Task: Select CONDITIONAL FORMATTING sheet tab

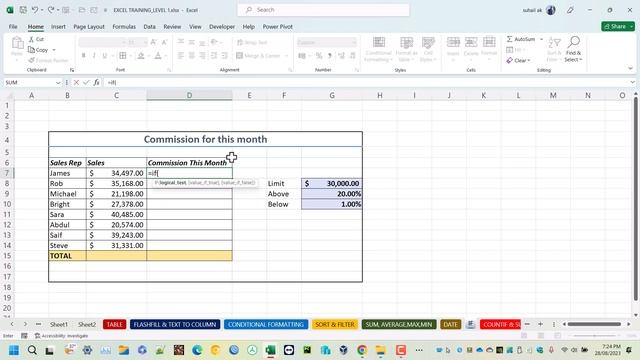Action: coord(266,324)
